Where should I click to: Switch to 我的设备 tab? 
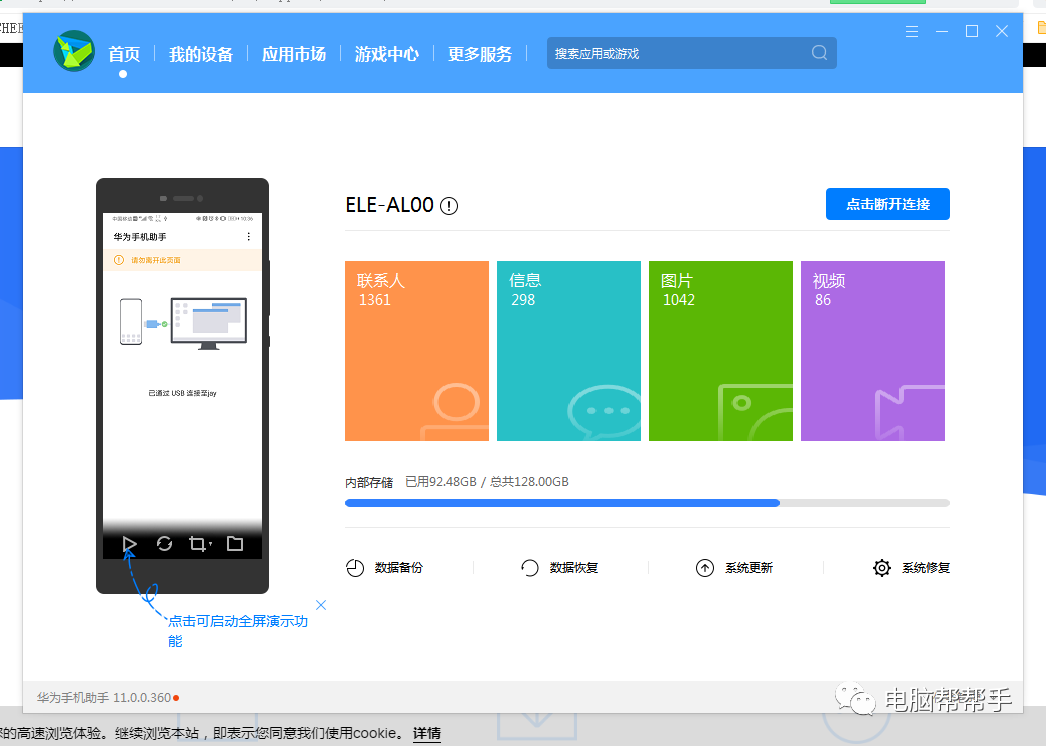201,54
